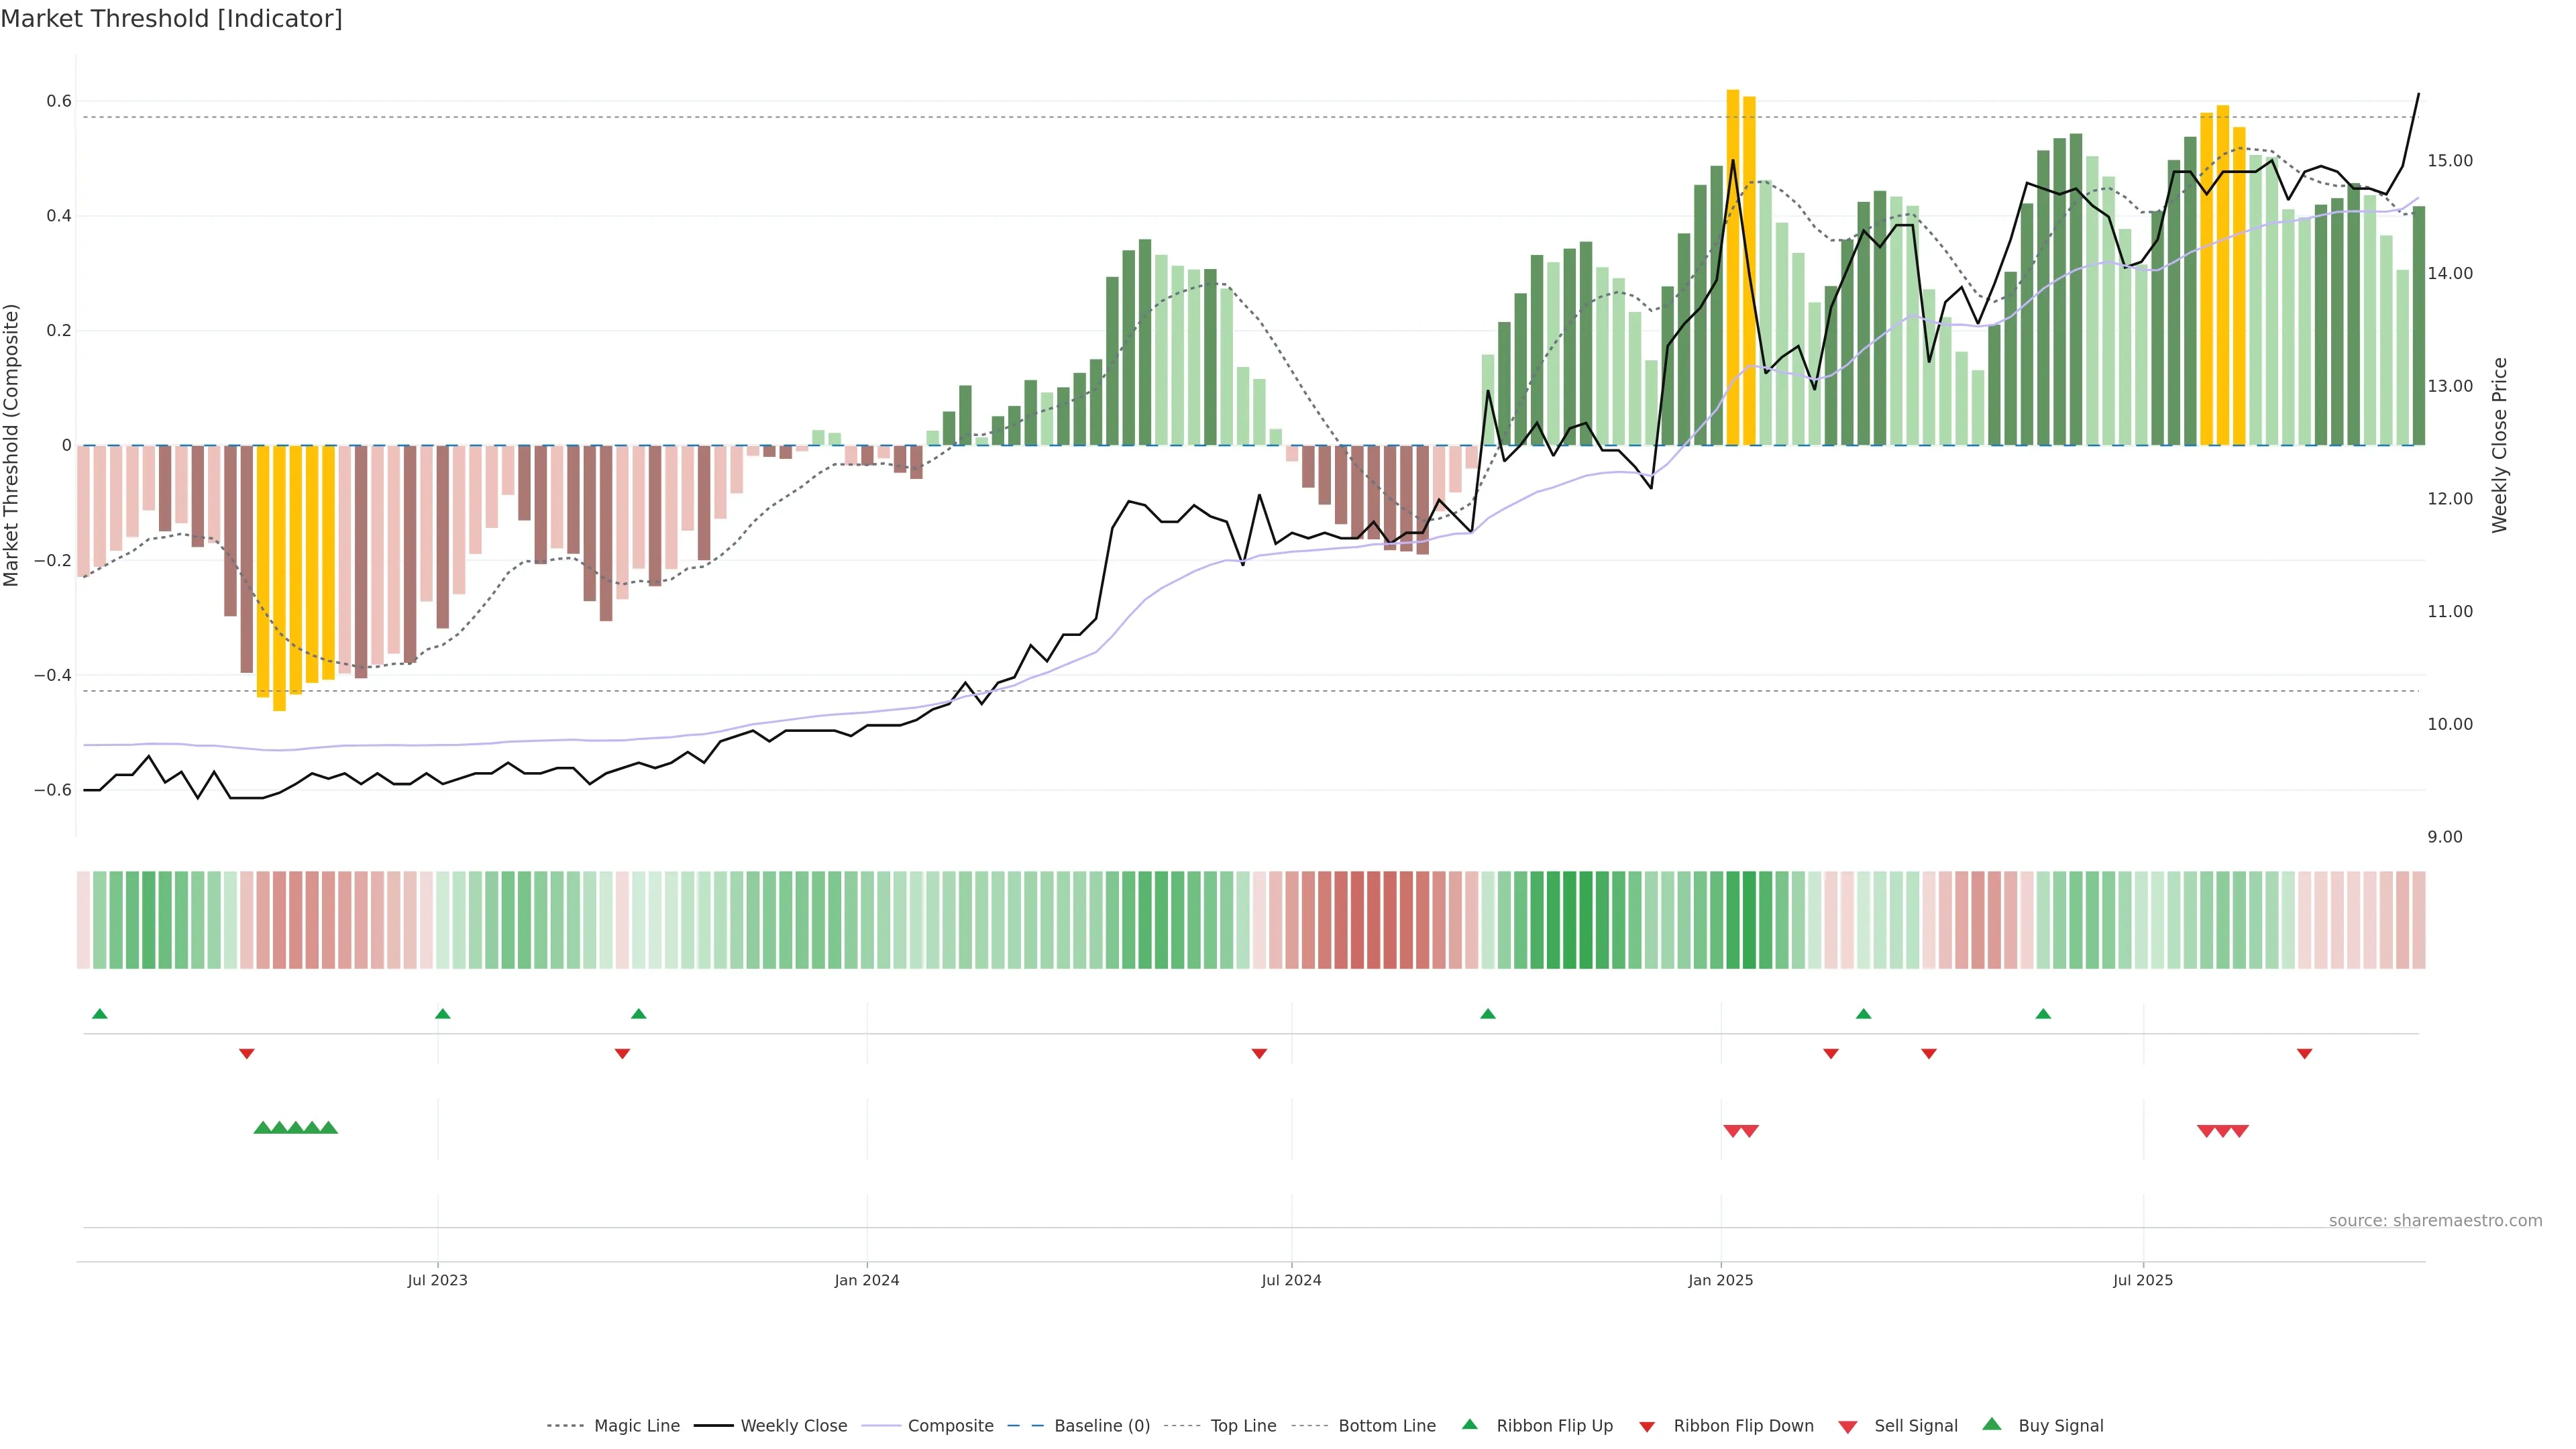The height and width of the screenshot is (1449, 2576).
Task: Click the Buy Signal legend icon
Action: 1992,1424
